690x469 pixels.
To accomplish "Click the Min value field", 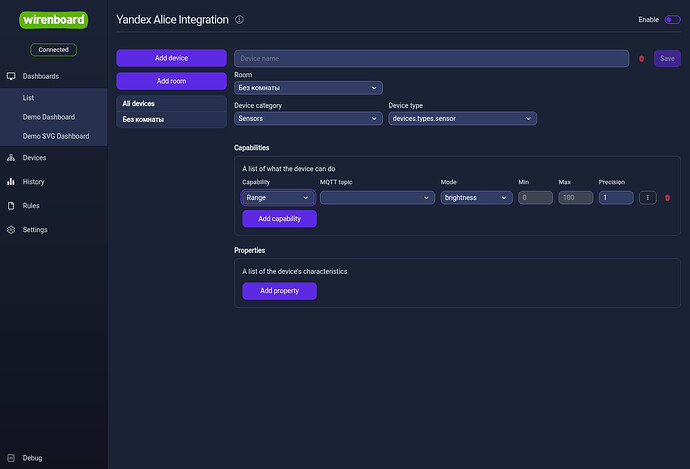I will pyautogui.click(x=536, y=198).
